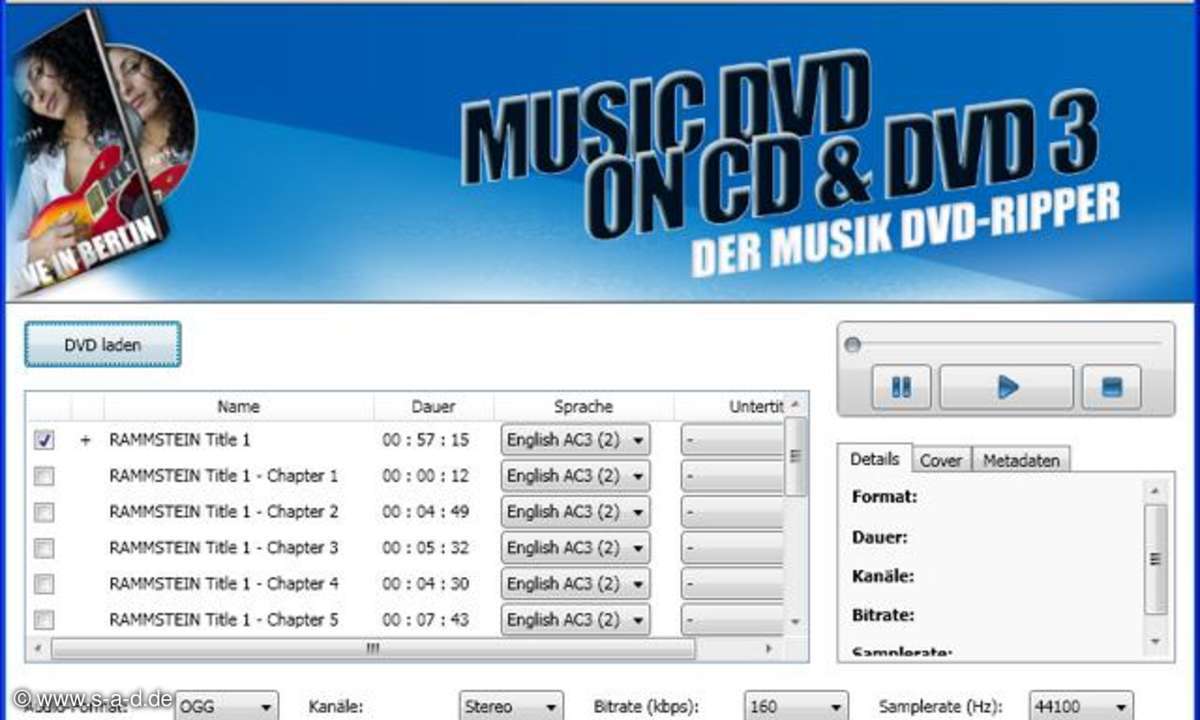The width and height of the screenshot is (1200, 720).
Task: Click duration 00 : 57 : 15
Action: (425, 440)
